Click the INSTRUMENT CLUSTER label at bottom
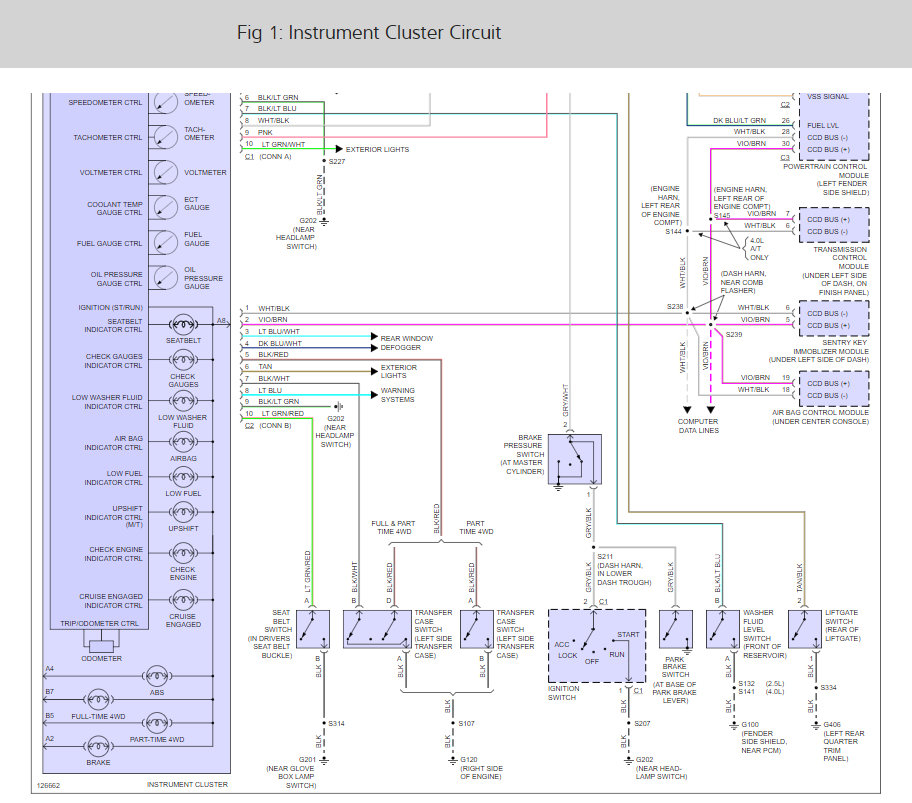The width and height of the screenshot is (912, 803). [187, 784]
